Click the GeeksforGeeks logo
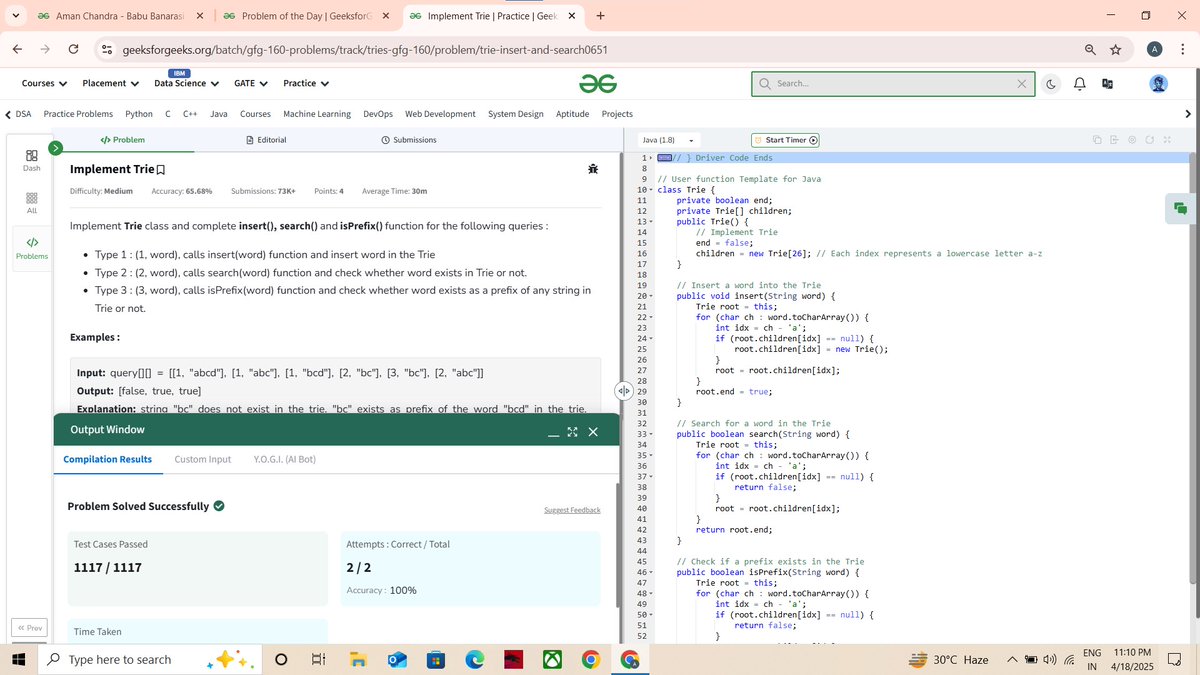 (597, 84)
